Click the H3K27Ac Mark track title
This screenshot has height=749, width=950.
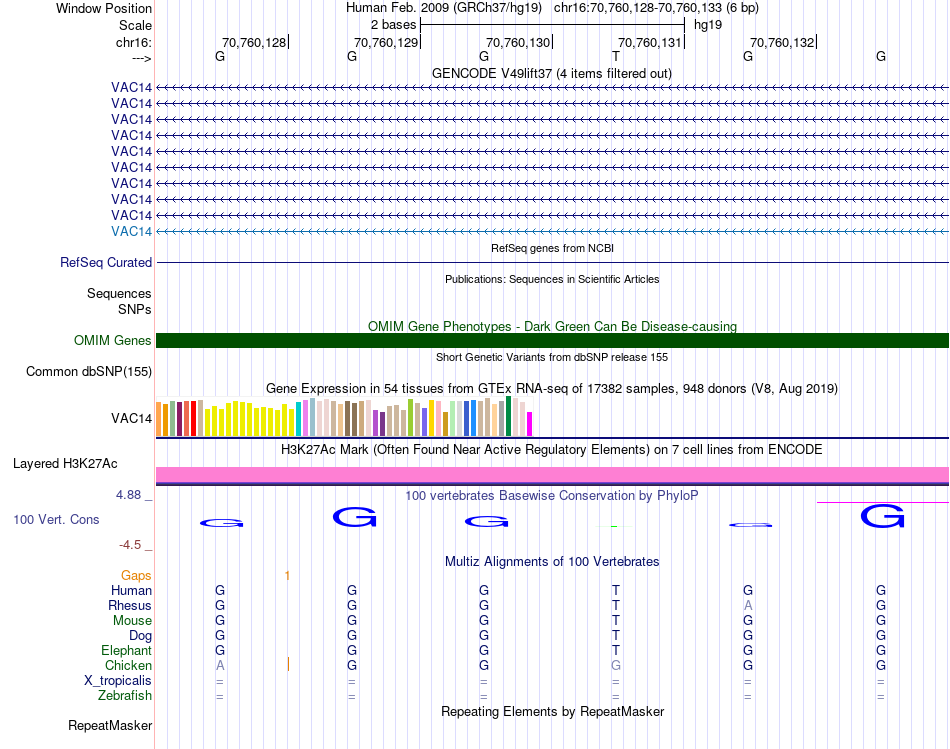tap(551, 450)
